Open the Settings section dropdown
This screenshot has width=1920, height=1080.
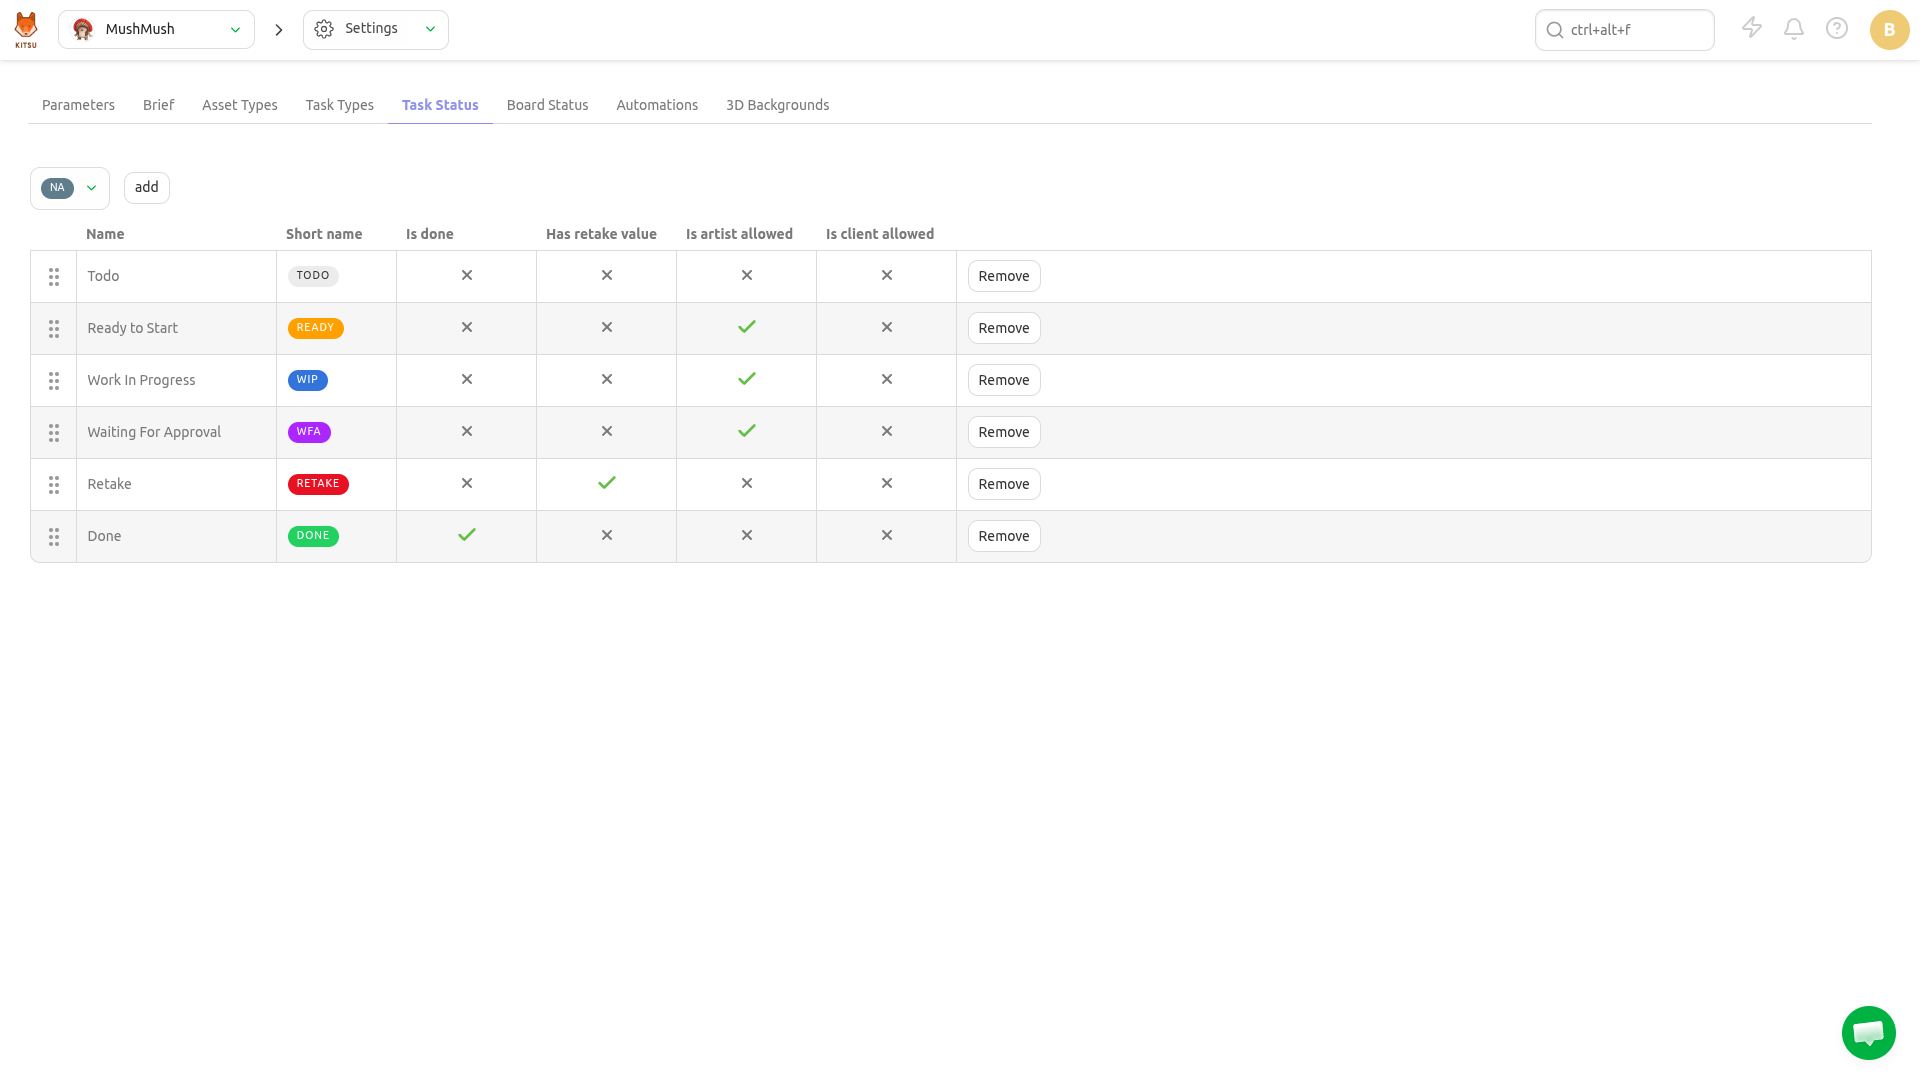click(x=376, y=30)
